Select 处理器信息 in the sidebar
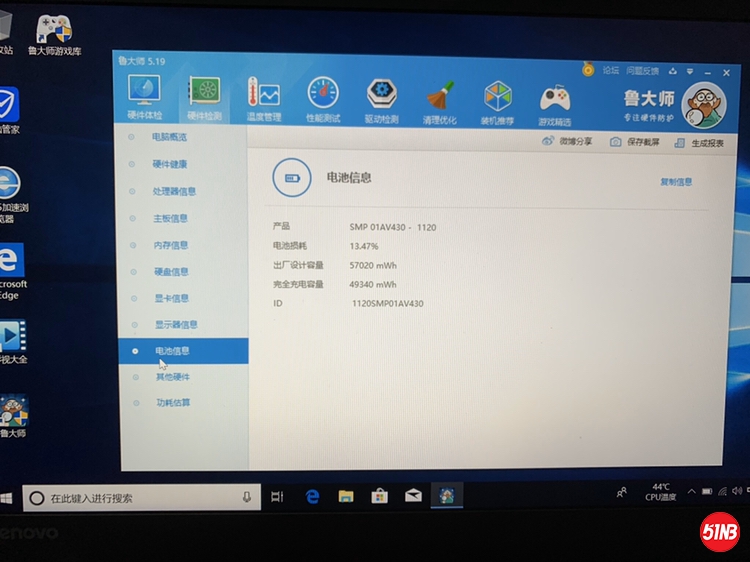Screen dimensions: 750x562 [174, 191]
